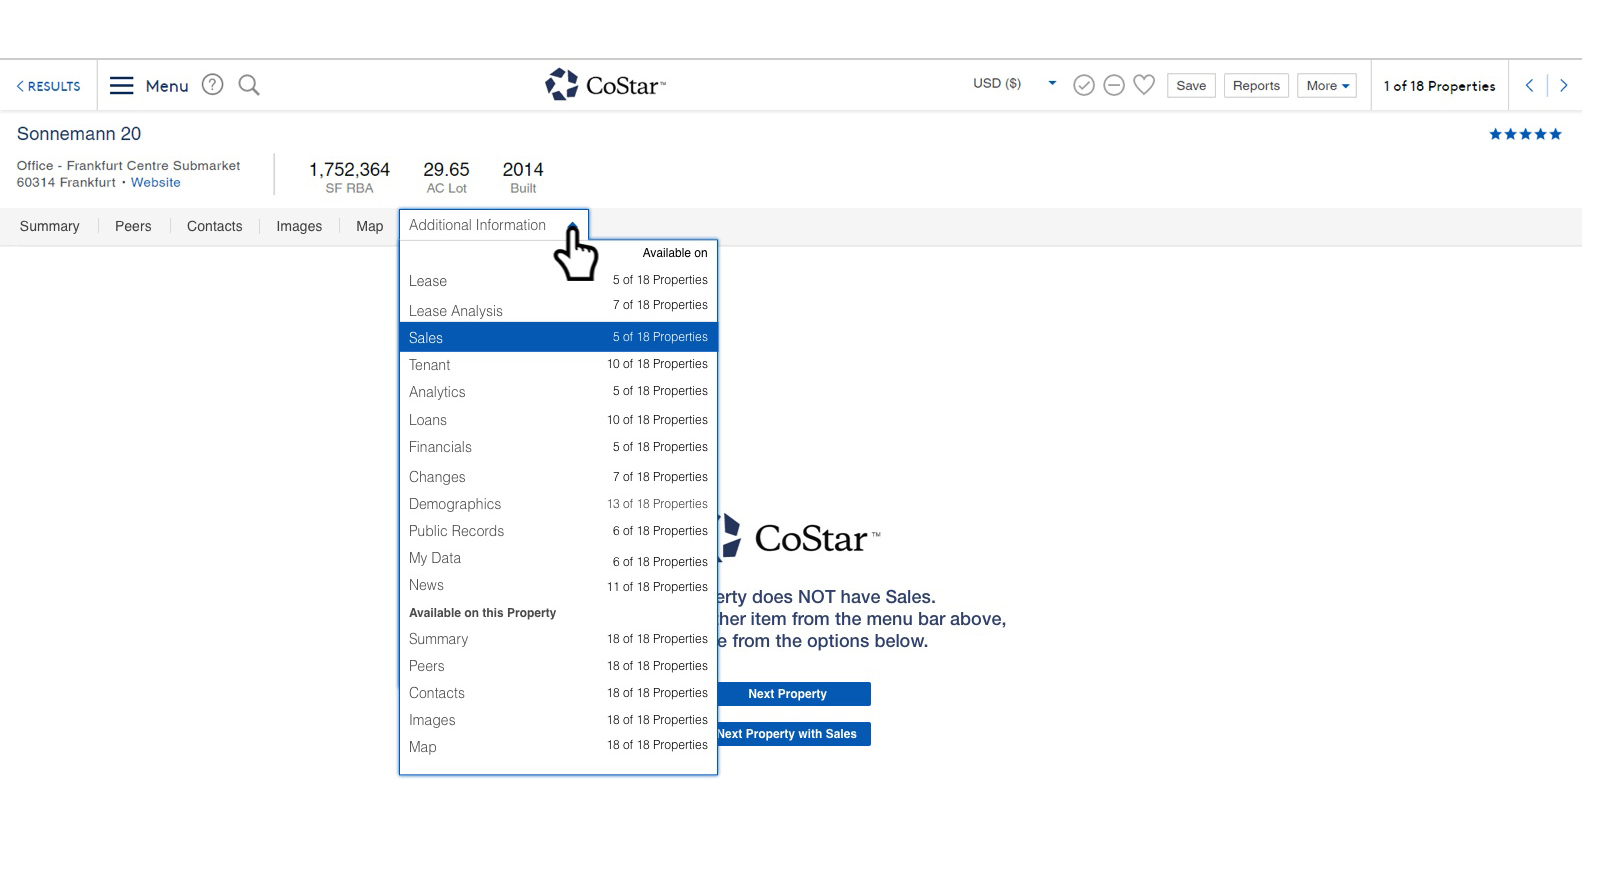Click the checkmark circle icon

1083,86
